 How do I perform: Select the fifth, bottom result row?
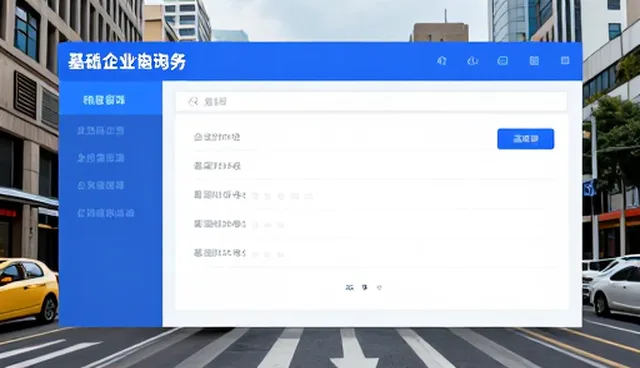tap(374, 253)
